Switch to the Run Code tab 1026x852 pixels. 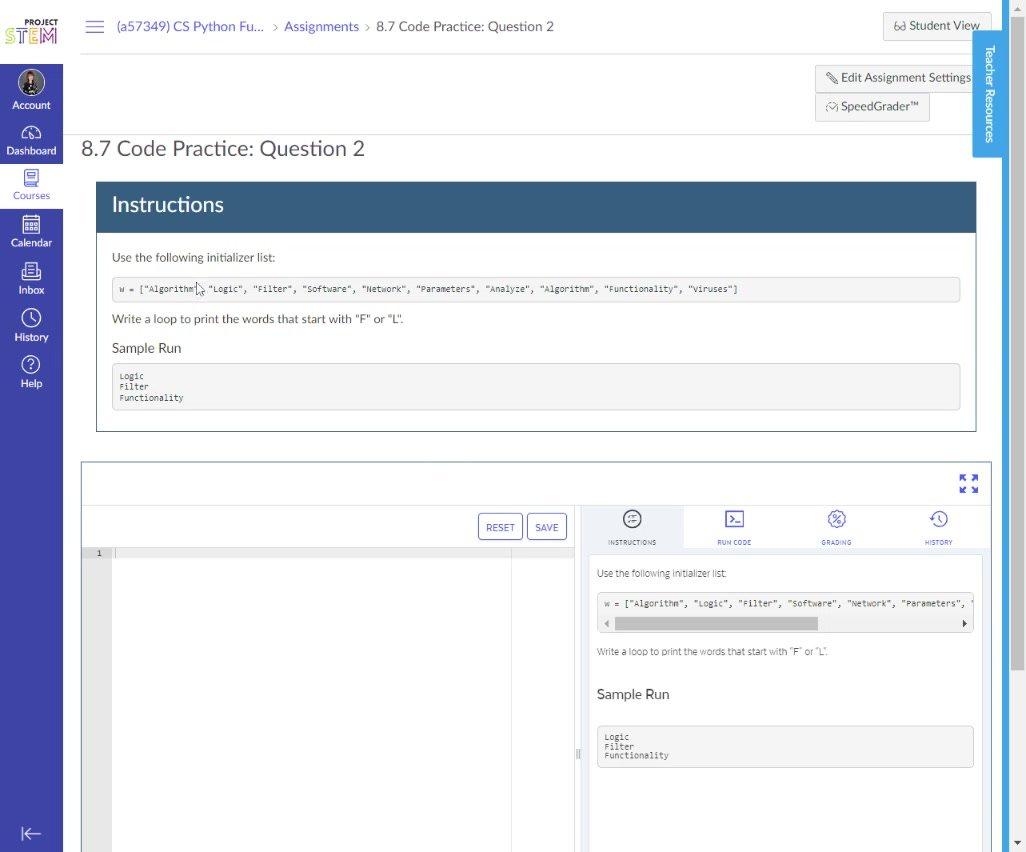[734, 527]
